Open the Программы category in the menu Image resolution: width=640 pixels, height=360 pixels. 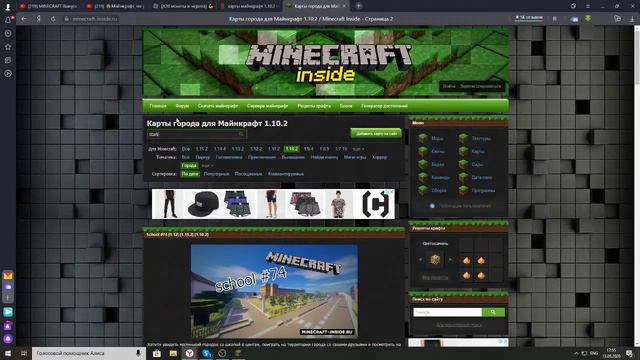[483, 191]
